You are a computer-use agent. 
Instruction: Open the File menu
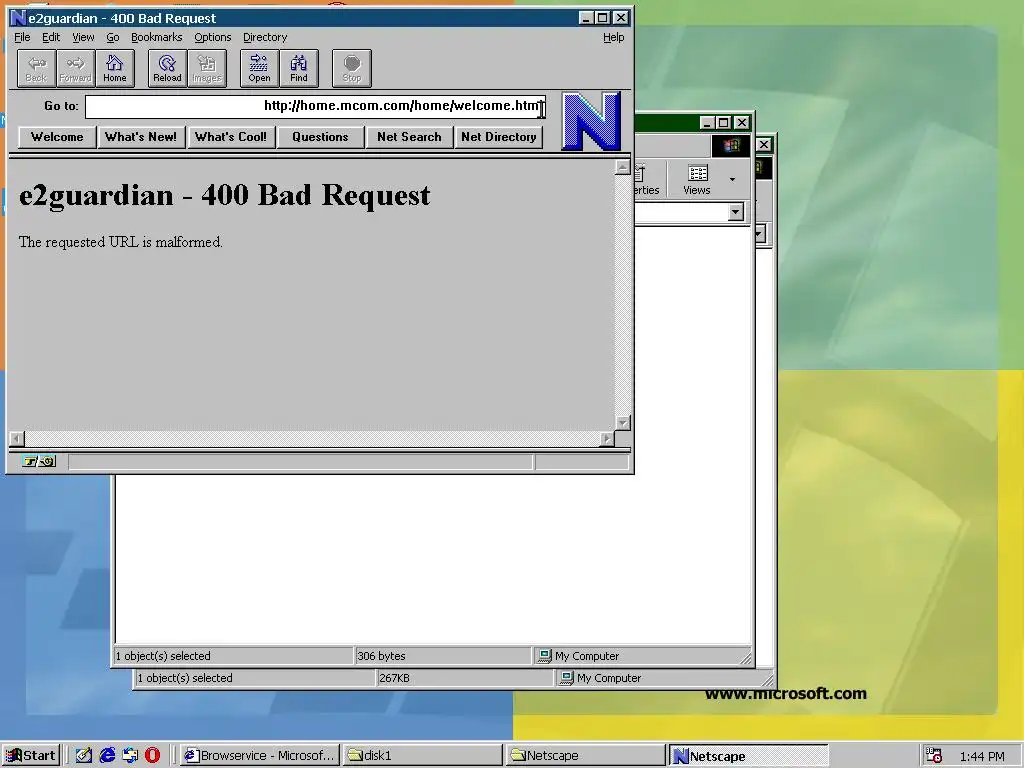22,37
